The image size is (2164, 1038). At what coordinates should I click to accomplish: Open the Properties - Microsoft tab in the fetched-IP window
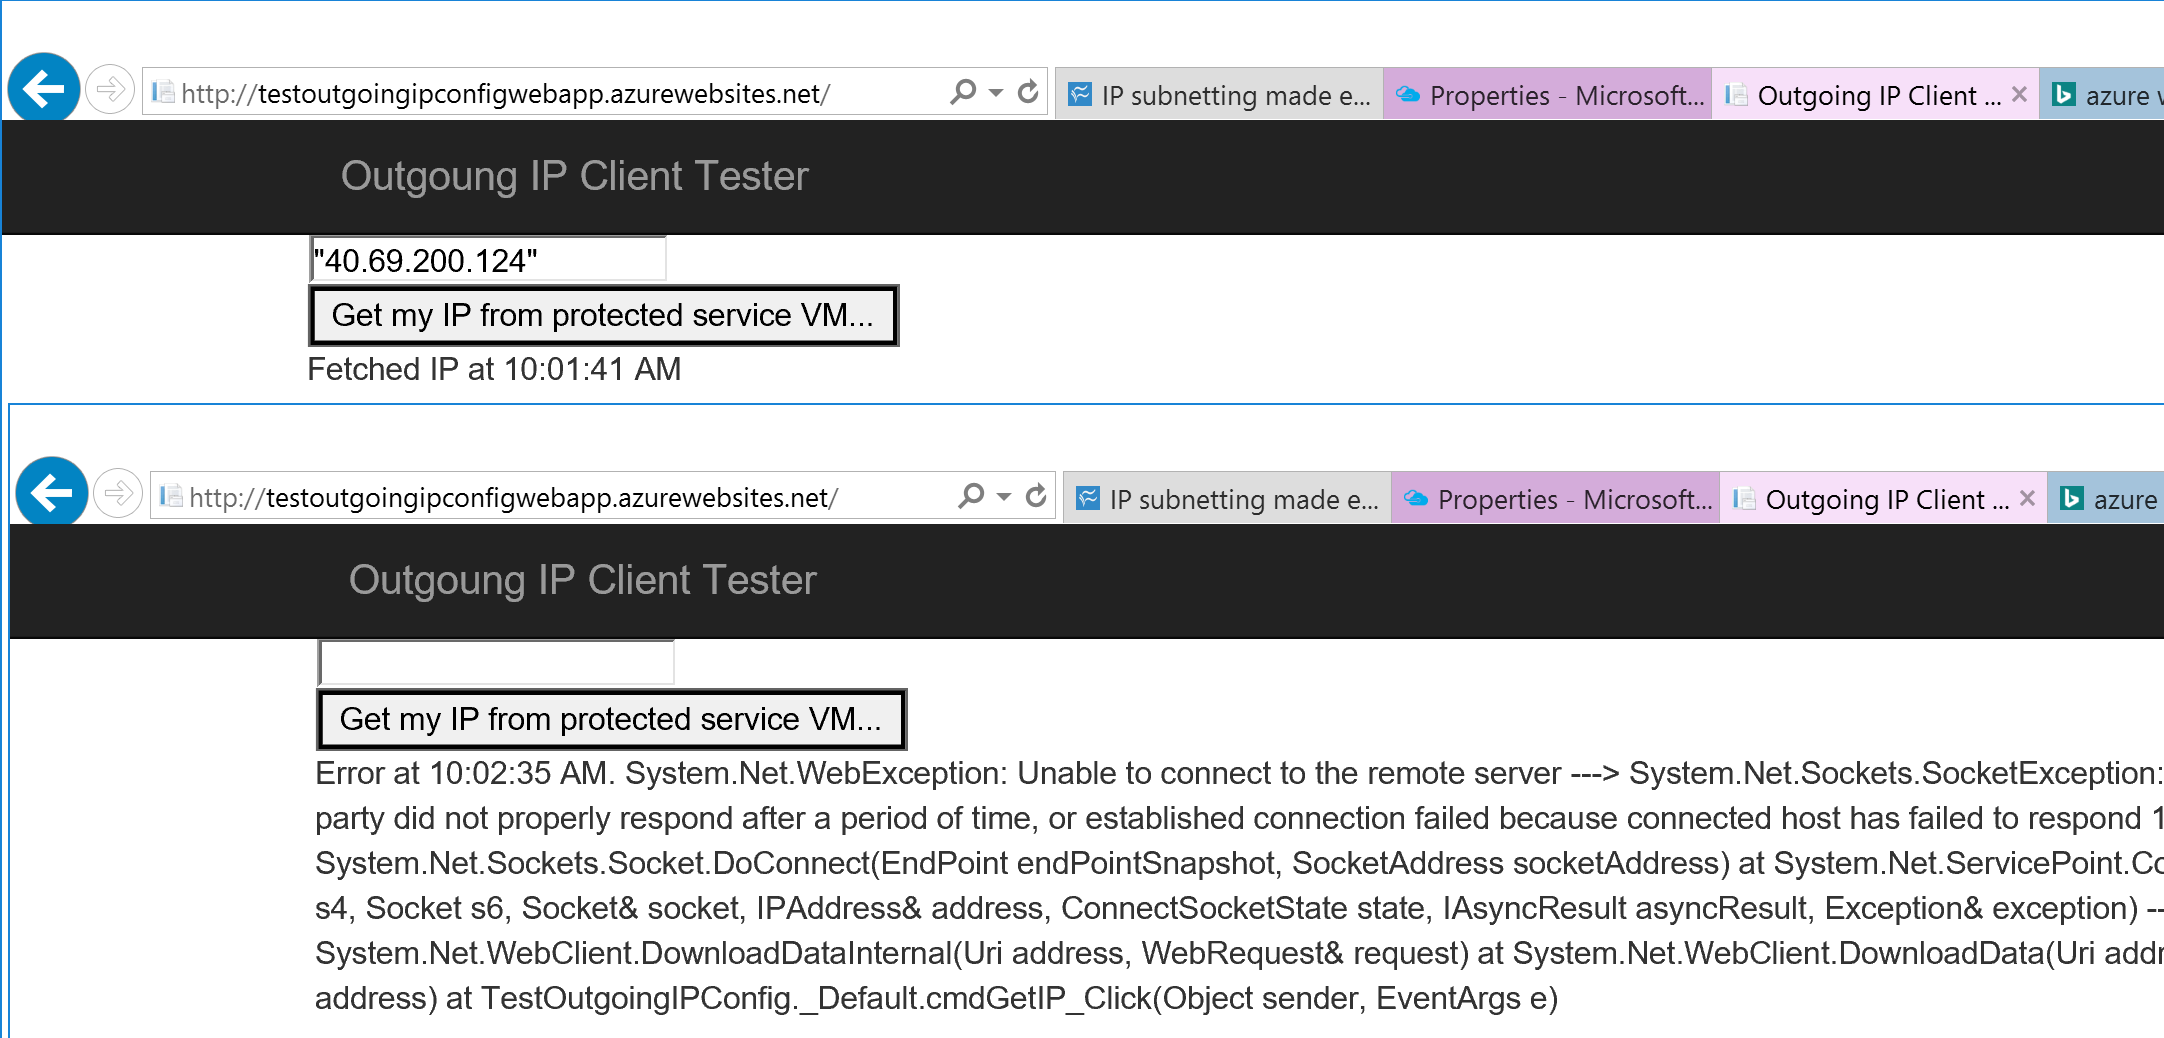1548,96
